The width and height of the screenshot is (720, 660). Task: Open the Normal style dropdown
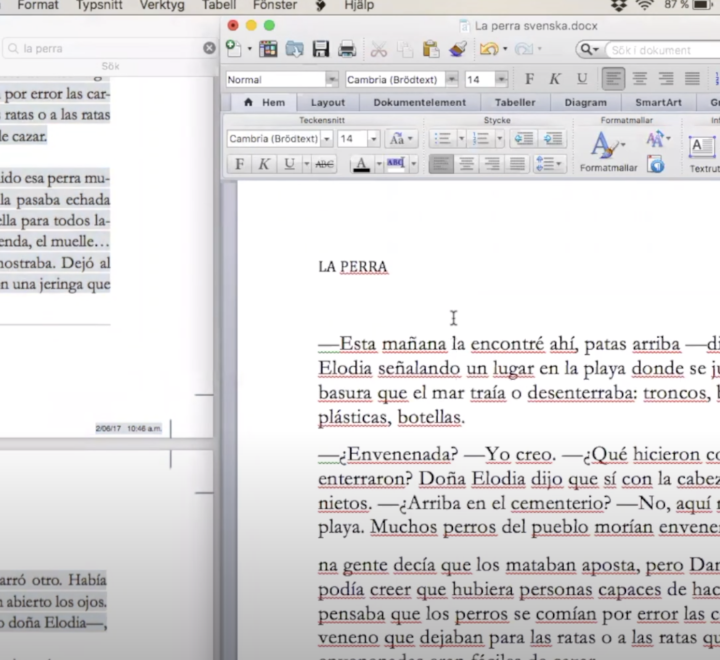[332, 80]
